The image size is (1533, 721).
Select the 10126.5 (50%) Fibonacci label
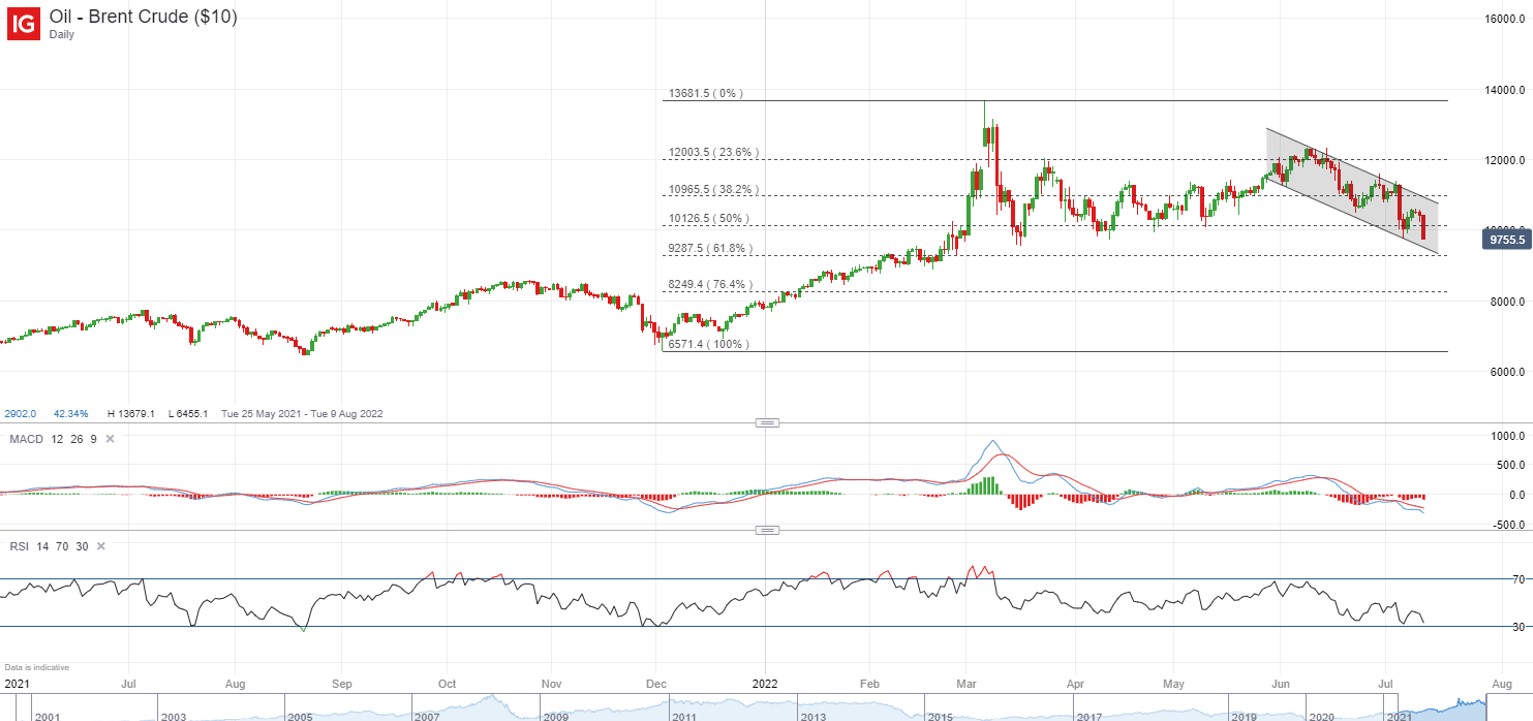(x=709, y=219)
